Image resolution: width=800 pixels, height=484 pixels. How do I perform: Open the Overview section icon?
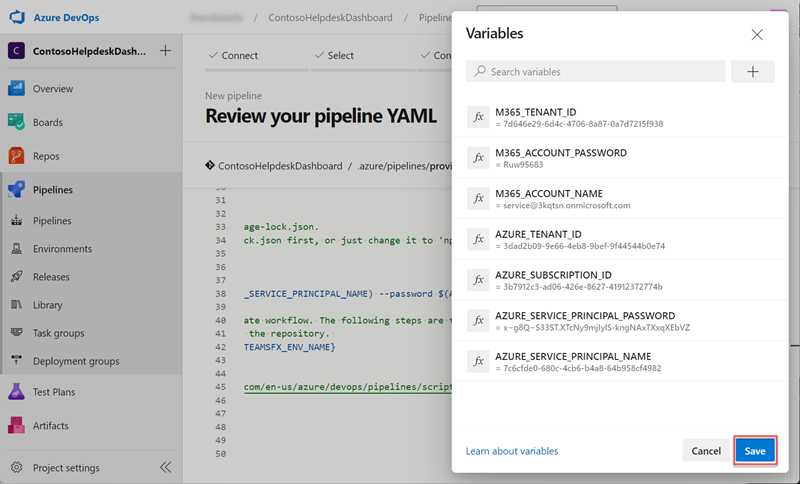(16, 88)
